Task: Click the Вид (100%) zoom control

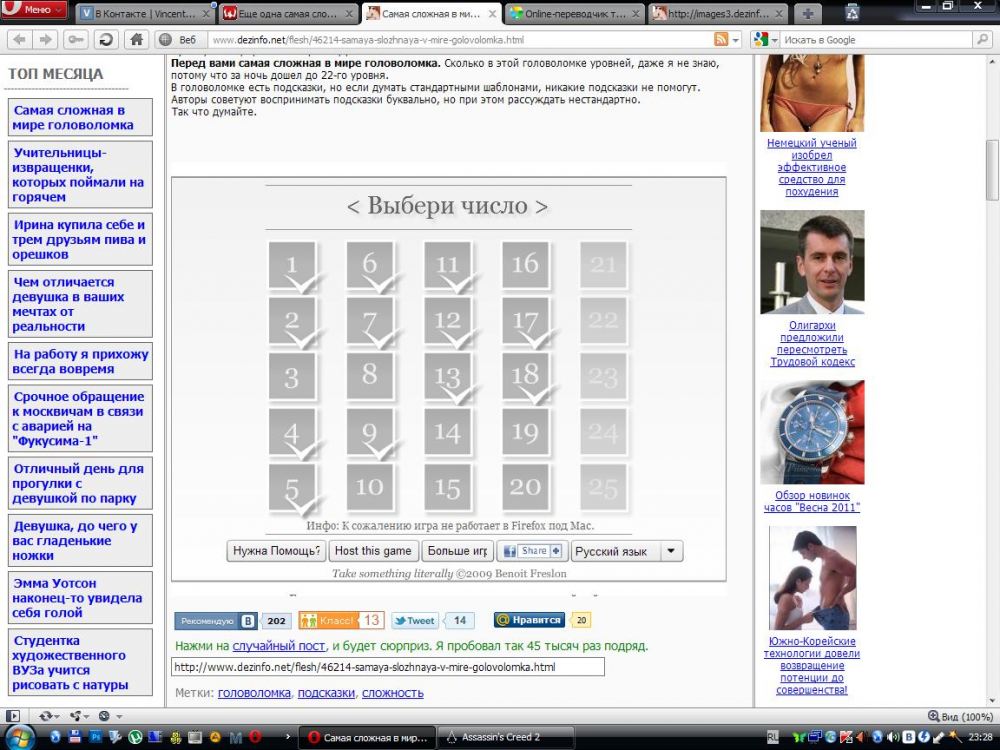Action: [x=960, y=716]
